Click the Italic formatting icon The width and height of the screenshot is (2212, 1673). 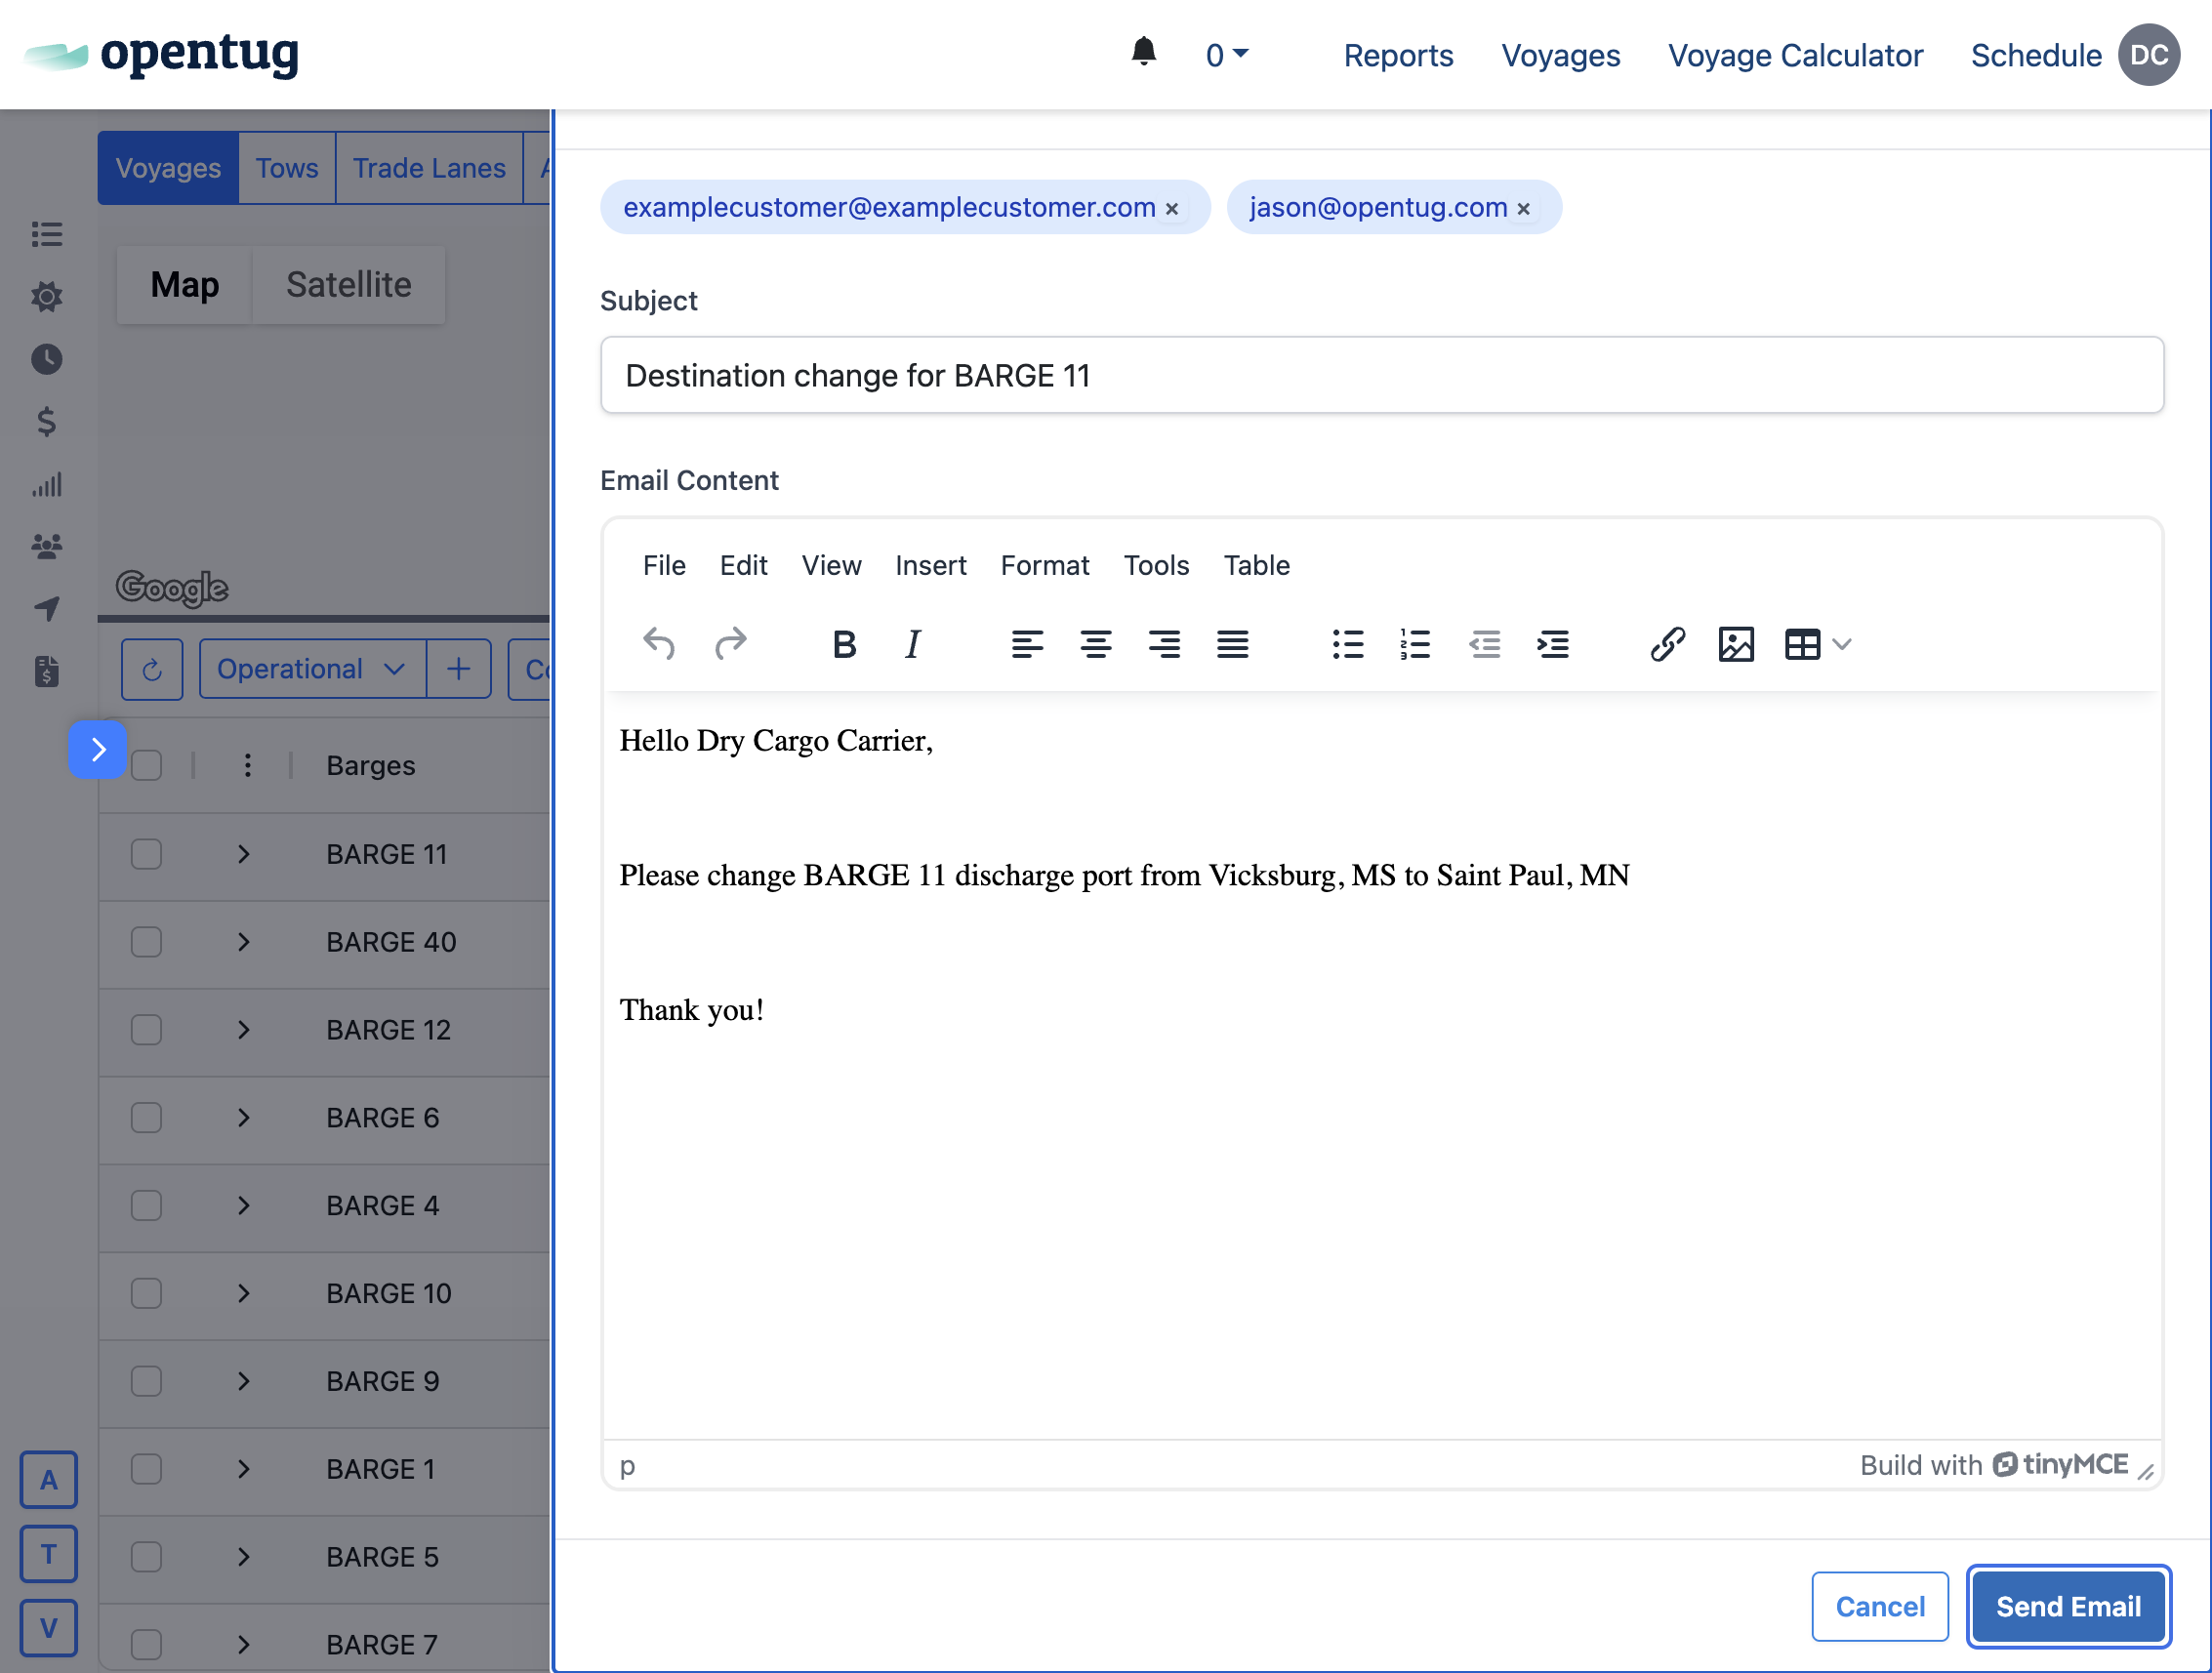click(912, 644)
